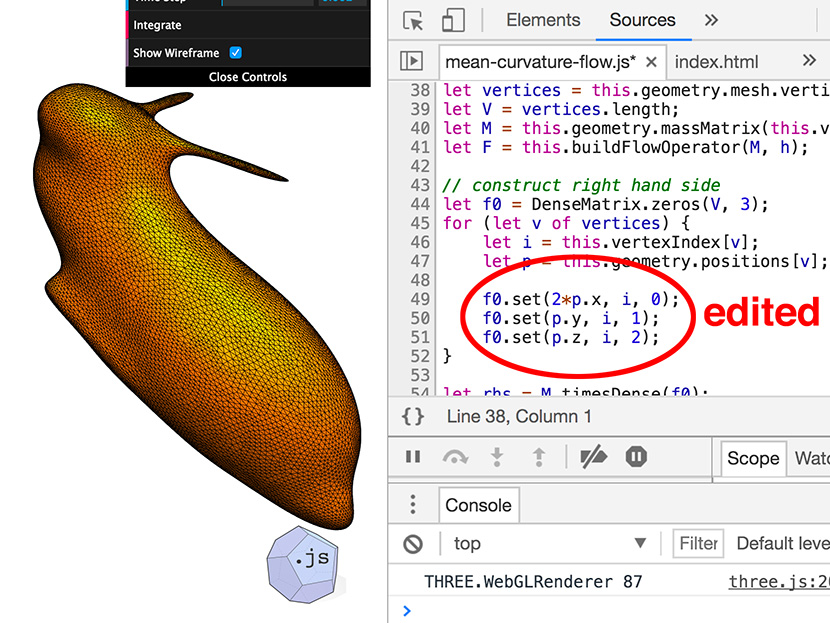This screenshot has width=830, height=623.
Task: Click the console Filter input
Action: pyautogui.click(x=698, y=544)
